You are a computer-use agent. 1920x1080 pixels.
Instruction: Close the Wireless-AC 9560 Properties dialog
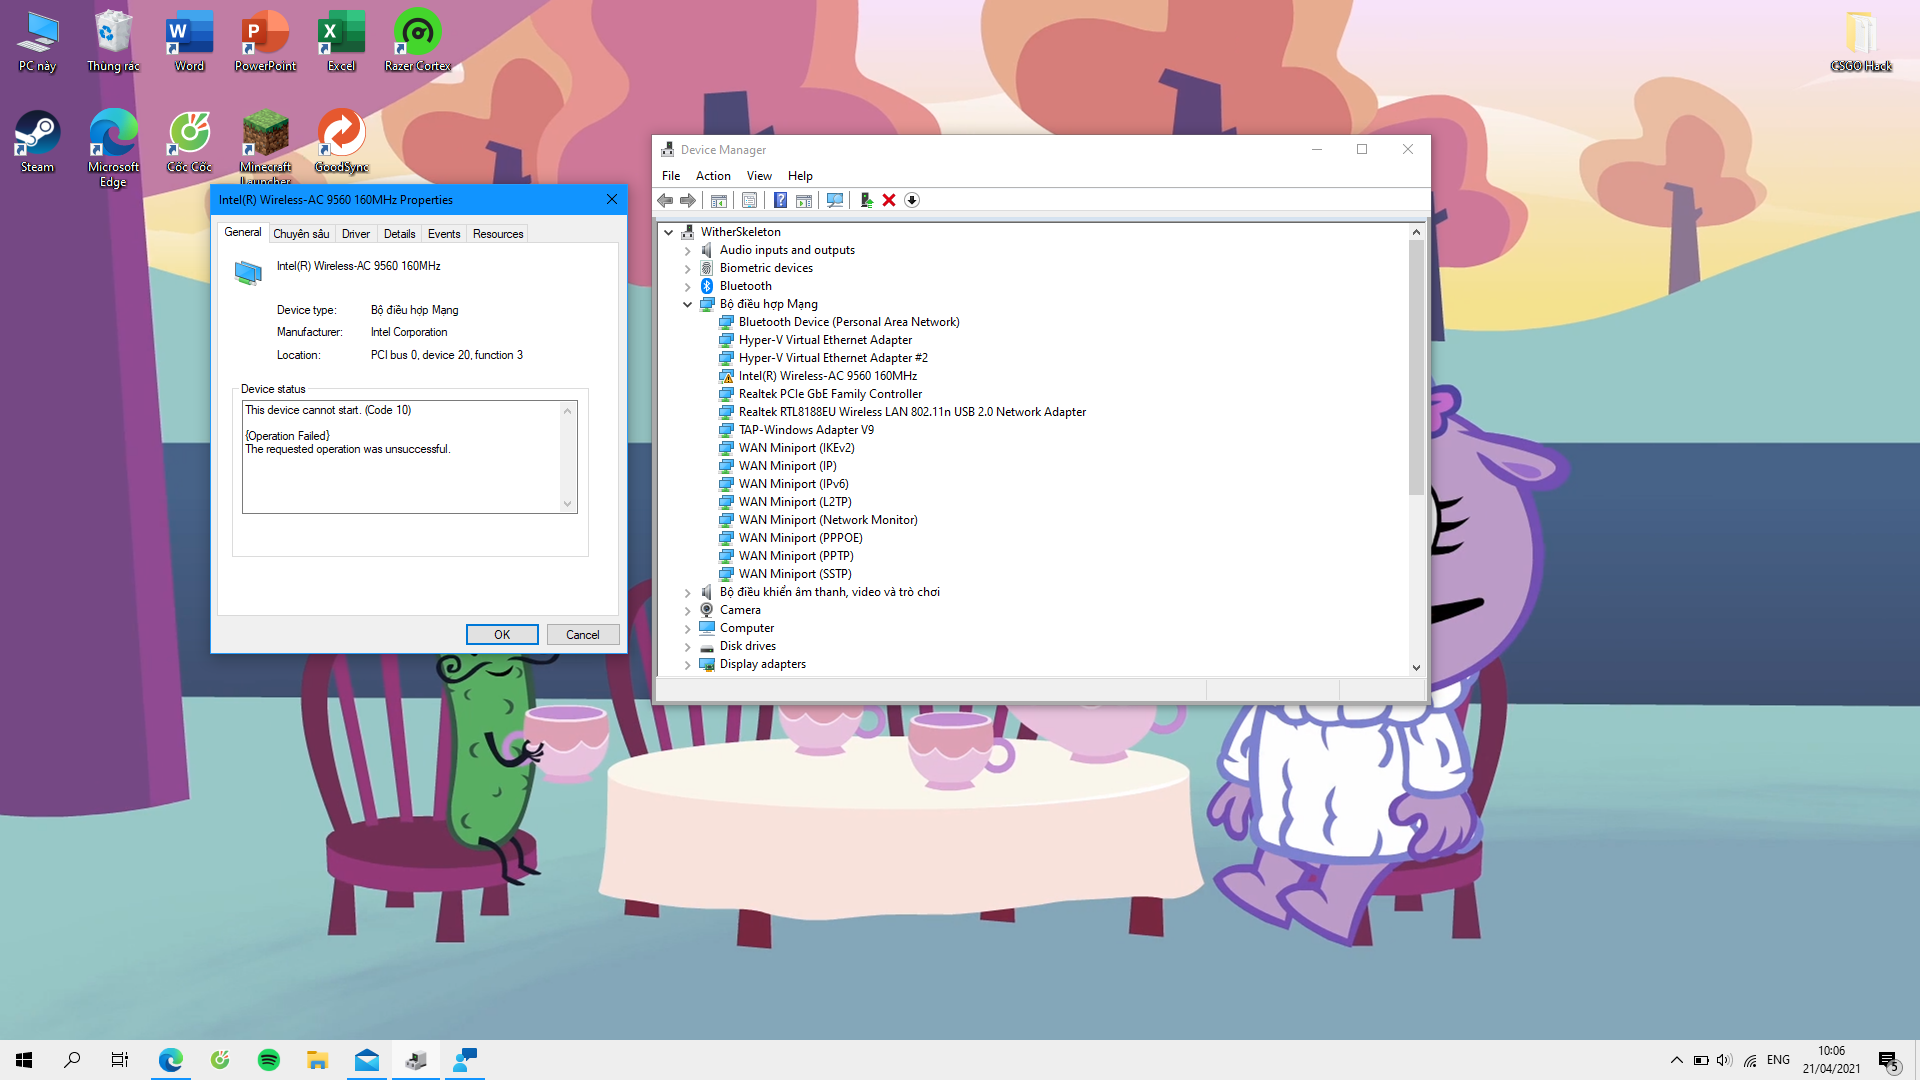(x=612, y=199)
